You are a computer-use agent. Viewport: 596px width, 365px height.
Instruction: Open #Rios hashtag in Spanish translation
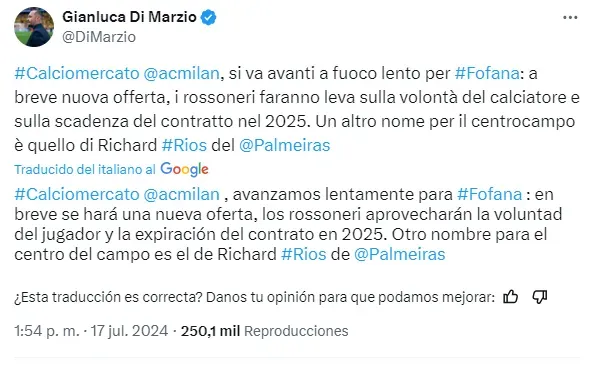(x=303, y=254)
